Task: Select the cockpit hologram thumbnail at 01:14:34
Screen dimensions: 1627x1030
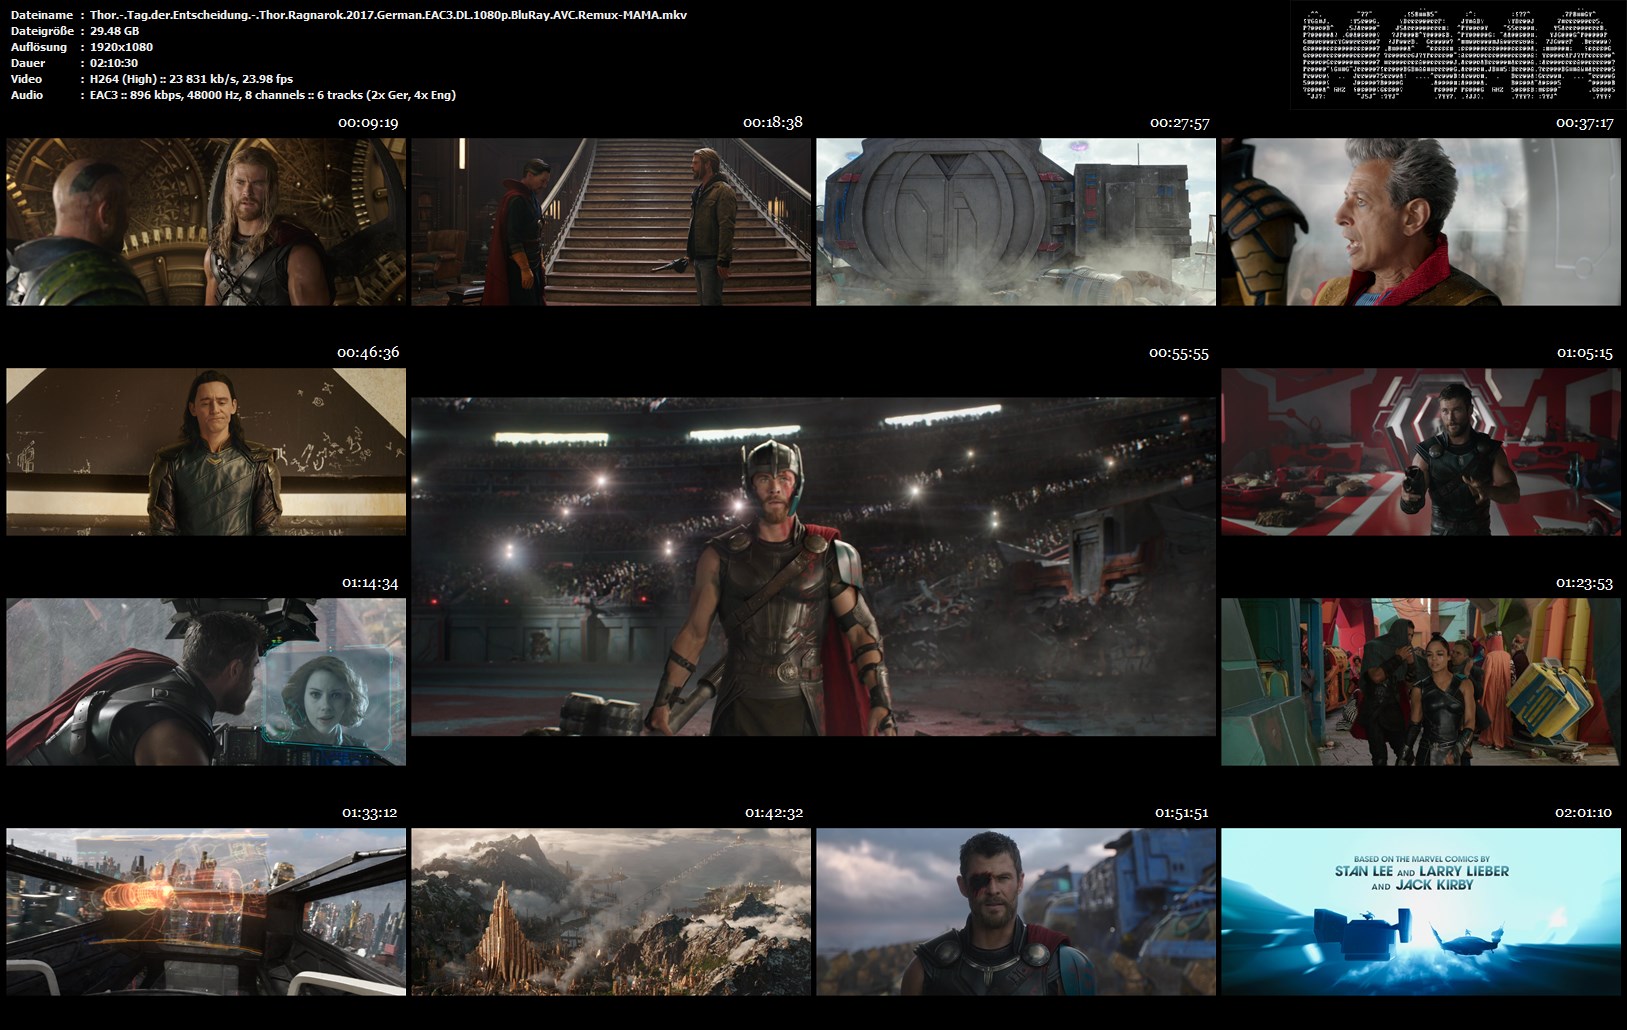Action: click(x=206, y=682)
